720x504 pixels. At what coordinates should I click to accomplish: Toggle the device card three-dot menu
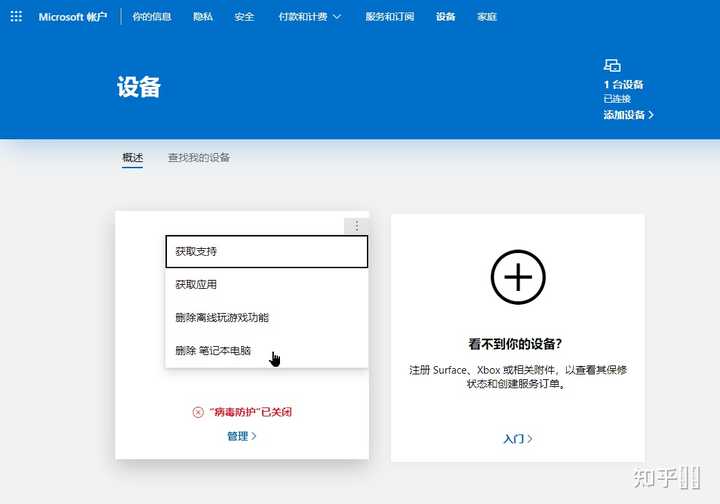point(356,225)
